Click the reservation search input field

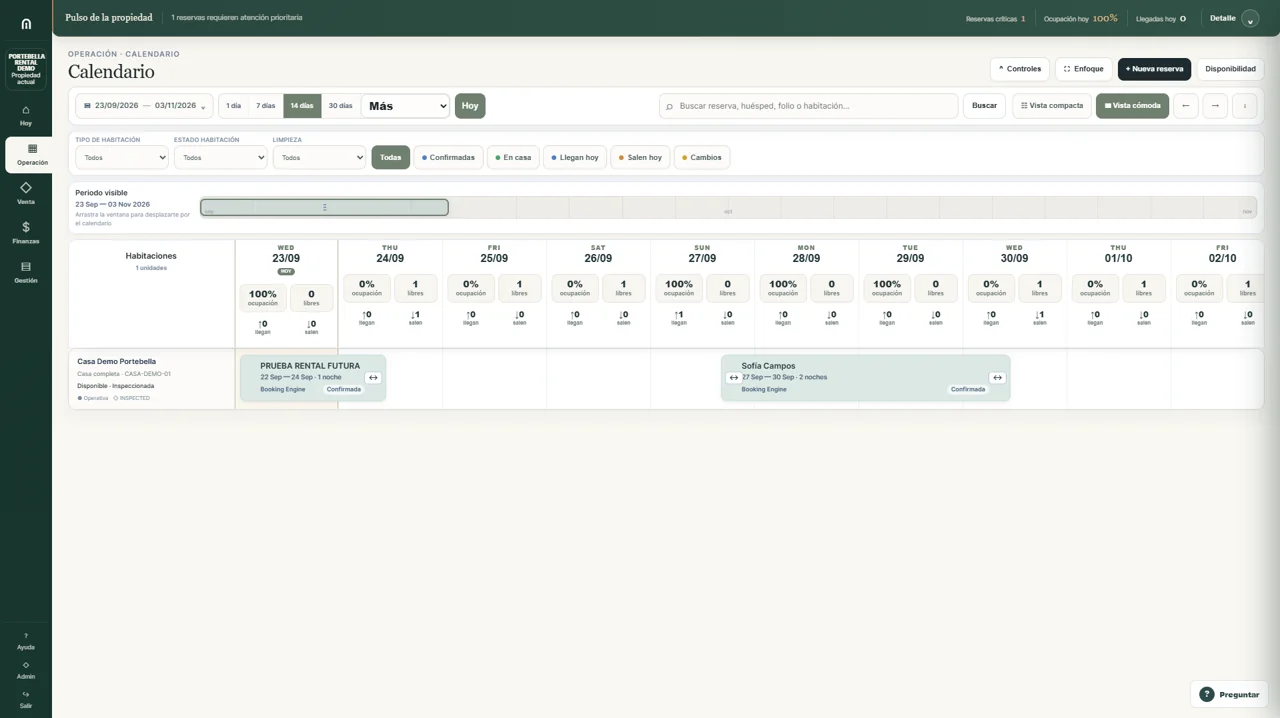pos(808,106)
